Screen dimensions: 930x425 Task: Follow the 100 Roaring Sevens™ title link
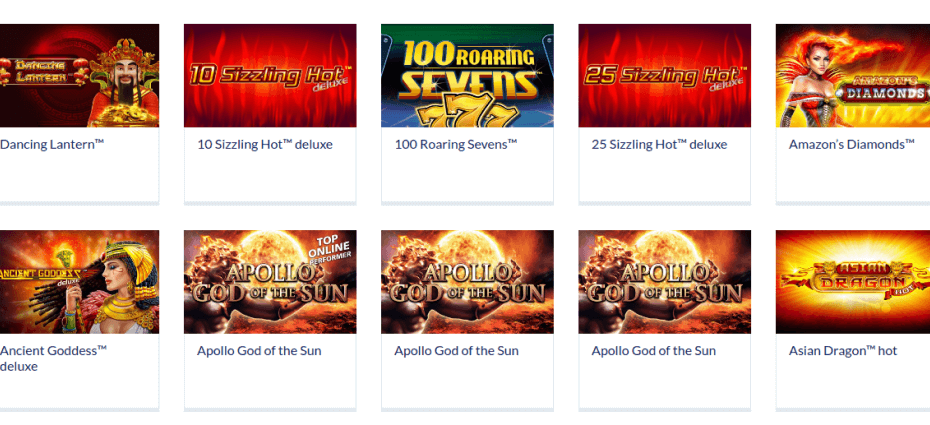click(456, 145)
